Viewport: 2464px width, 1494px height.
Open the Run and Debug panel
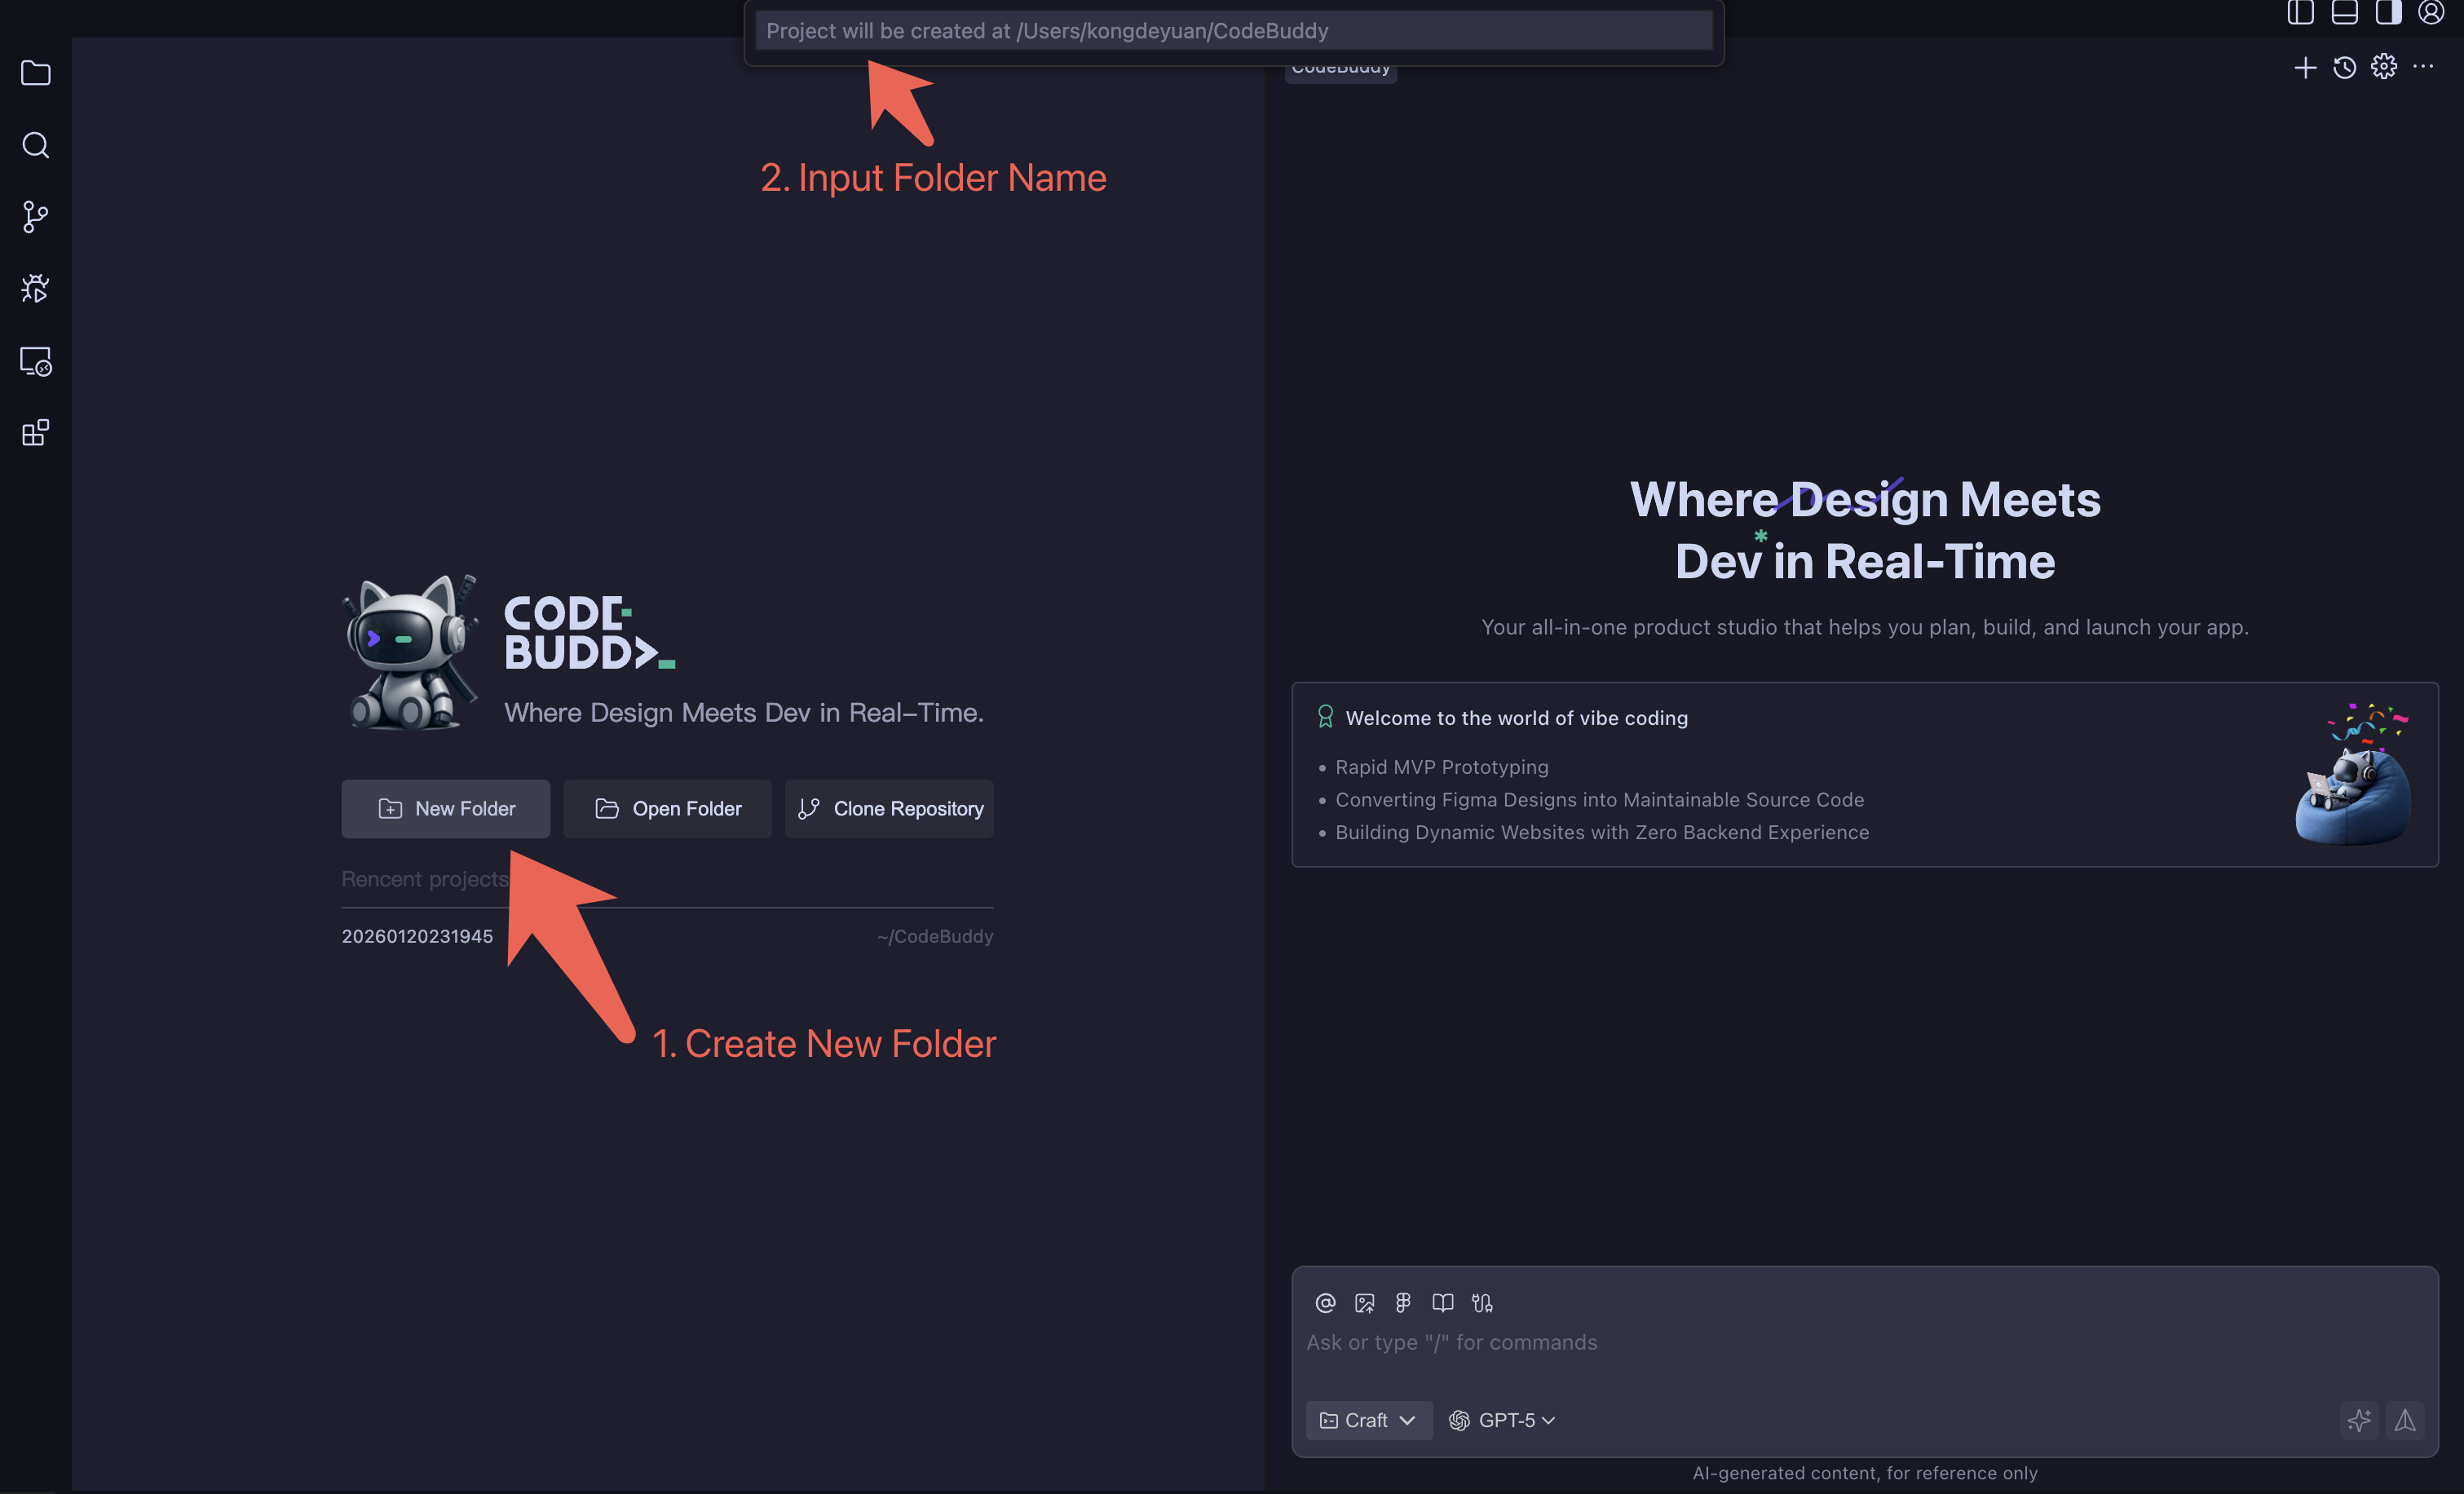36,289
